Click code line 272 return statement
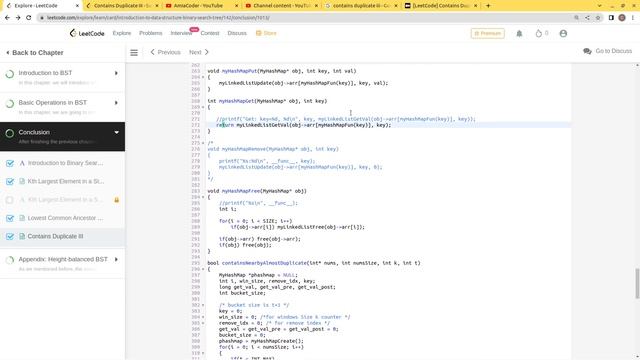Viewport: 640px width, 360px height. 304,125
